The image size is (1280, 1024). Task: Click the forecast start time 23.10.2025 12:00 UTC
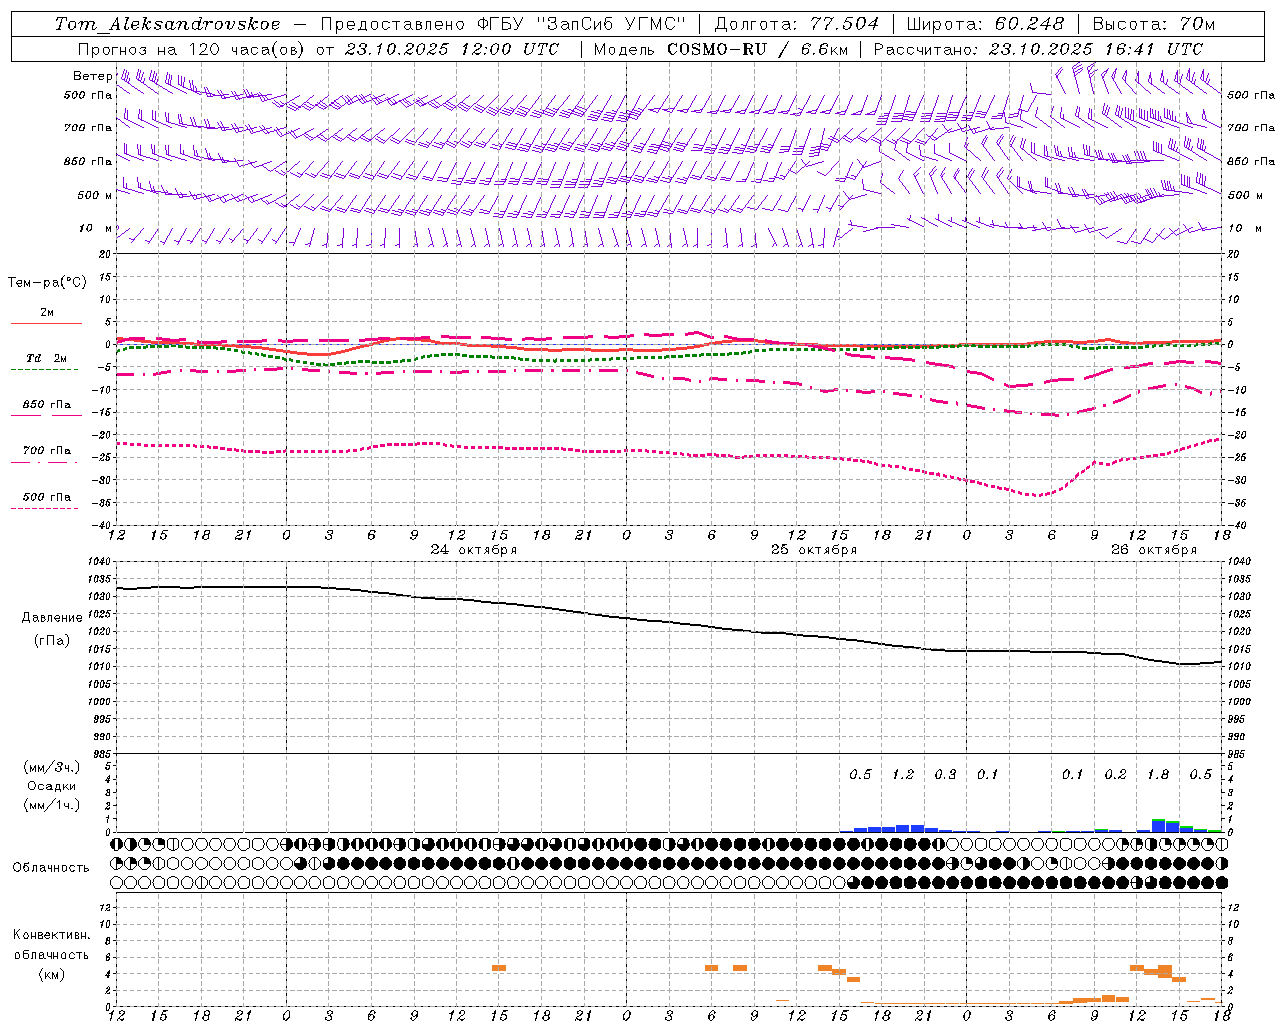pos(451,49)
